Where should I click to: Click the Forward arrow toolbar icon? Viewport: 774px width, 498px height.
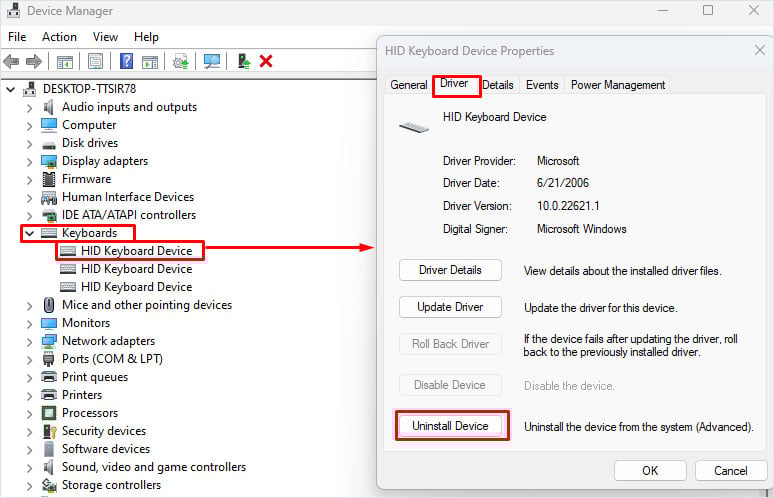click(x=34, y=62)
